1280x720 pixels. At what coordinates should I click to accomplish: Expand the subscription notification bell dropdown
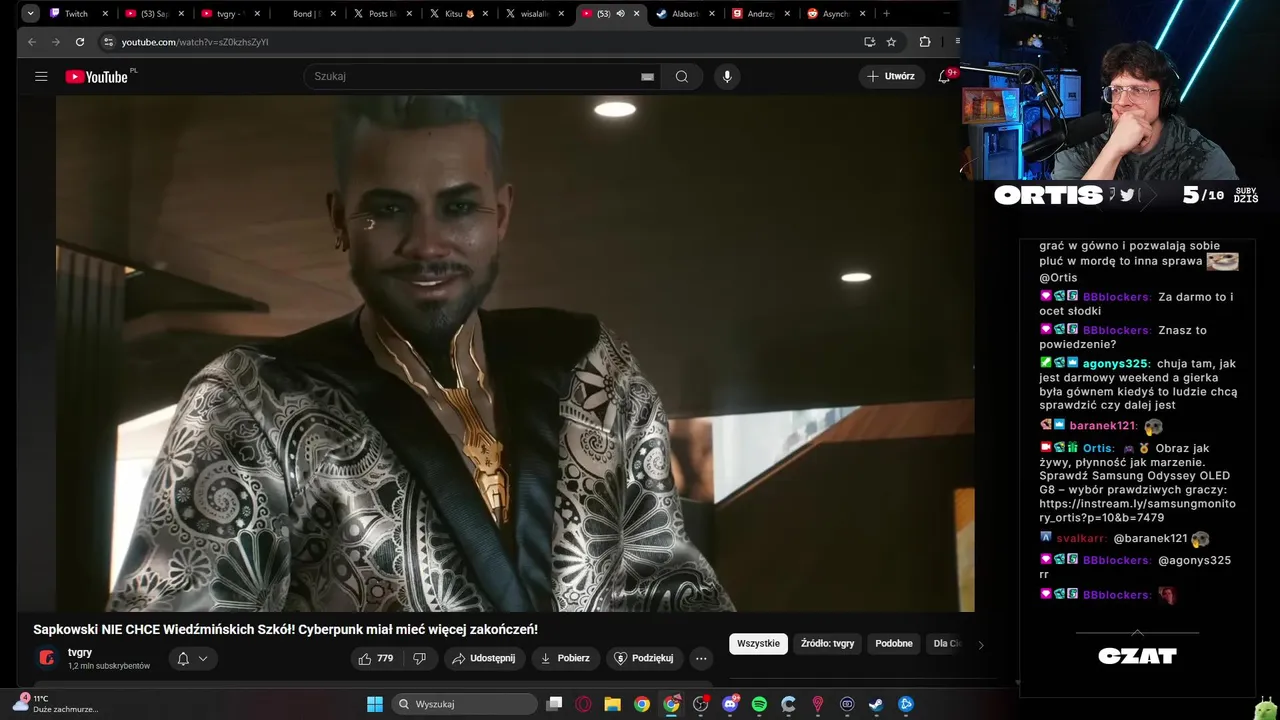coord(193,658)
